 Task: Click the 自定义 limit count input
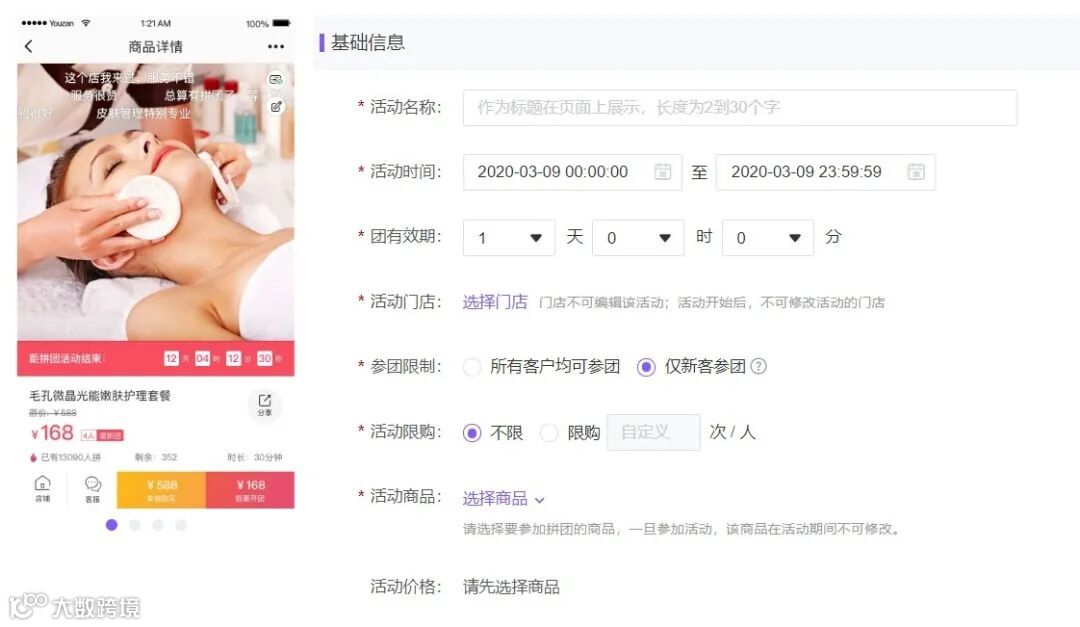[653, 432]
